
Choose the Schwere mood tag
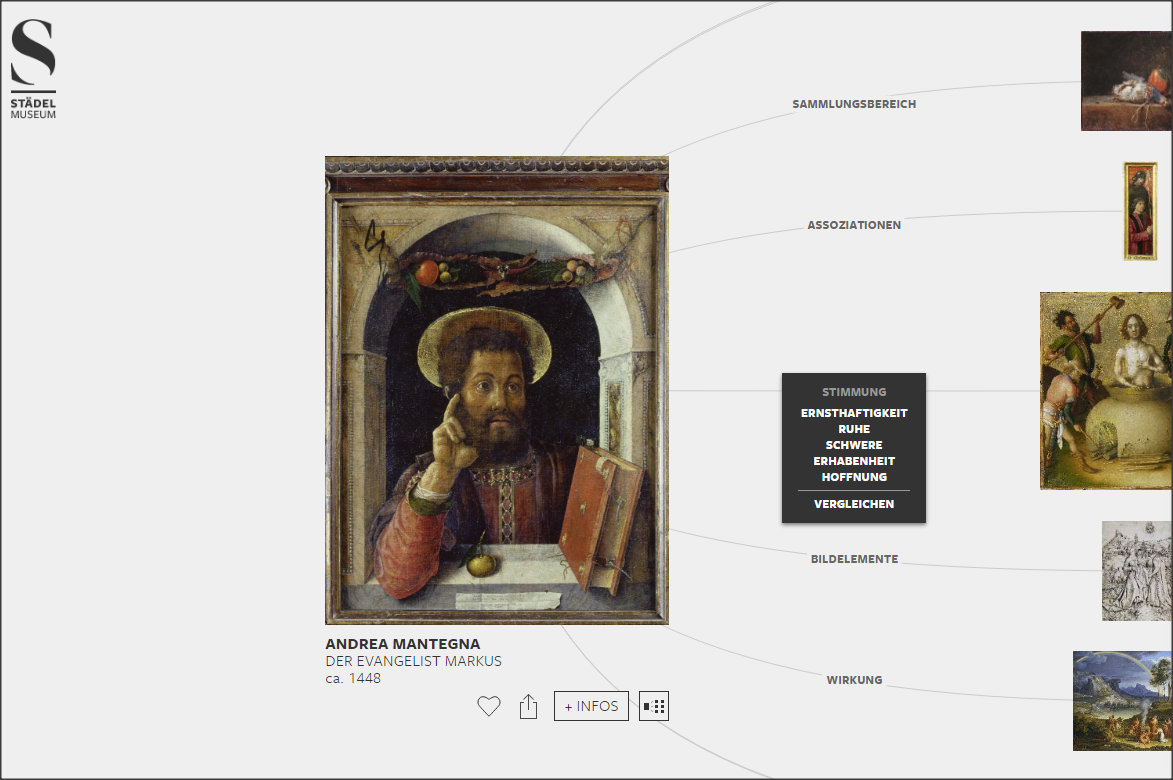(x=854, y=445)
